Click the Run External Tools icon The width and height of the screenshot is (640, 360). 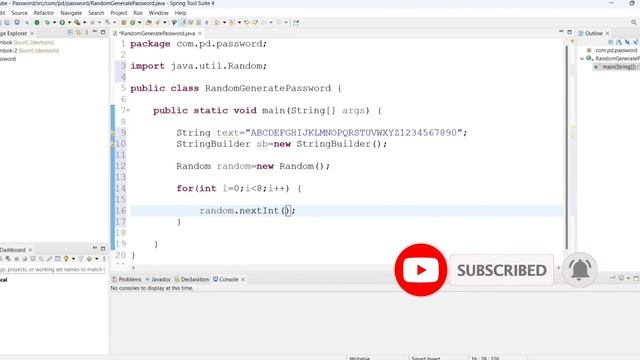point(77,22)
